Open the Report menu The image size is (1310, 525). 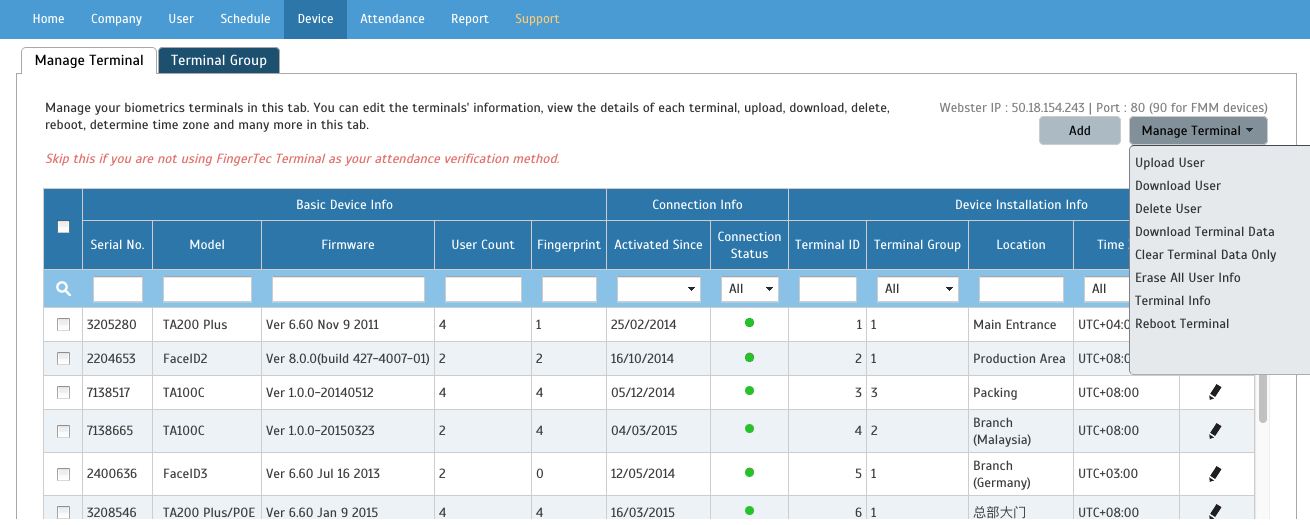tap(470, 19)
